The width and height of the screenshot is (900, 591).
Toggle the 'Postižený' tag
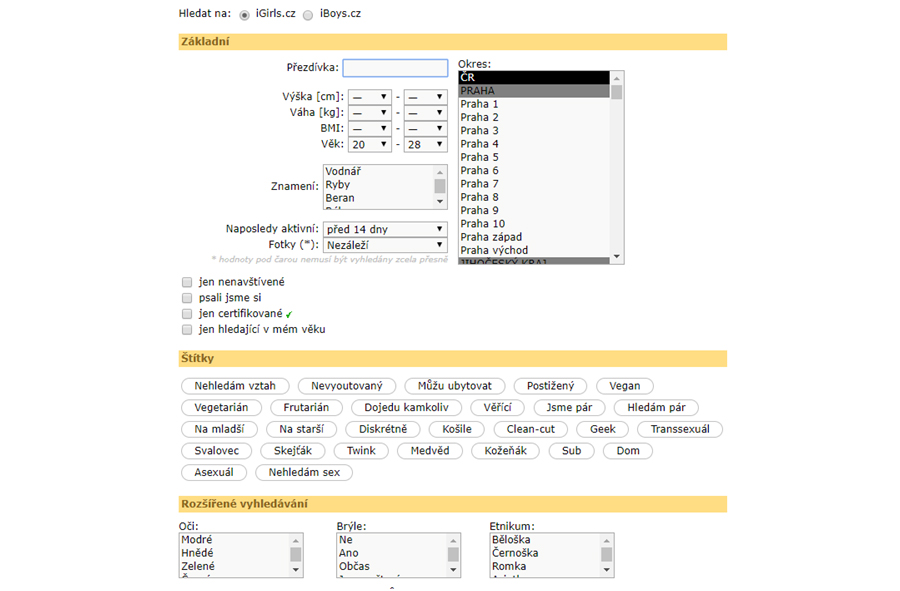point(550,386)
